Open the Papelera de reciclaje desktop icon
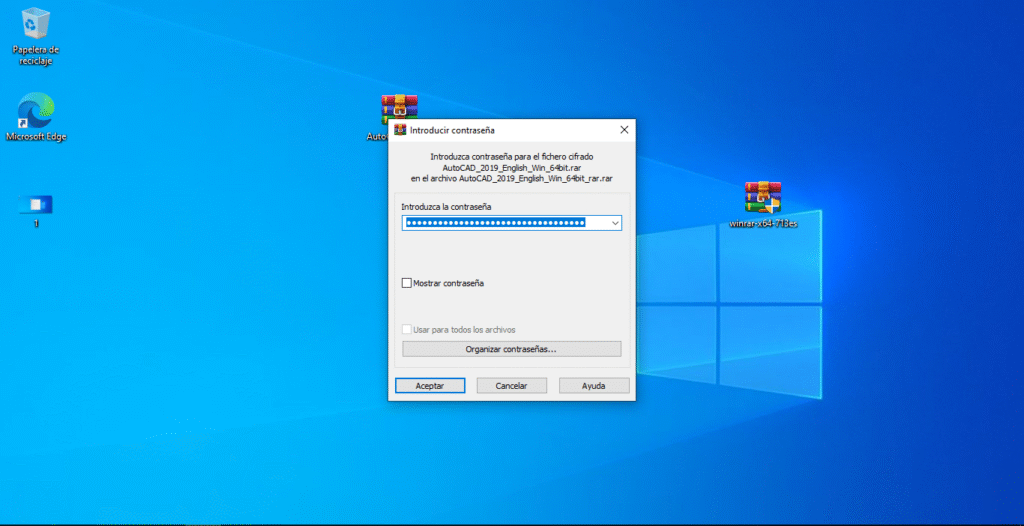Screen dimensions: 1024x526 tap(35, 36)
